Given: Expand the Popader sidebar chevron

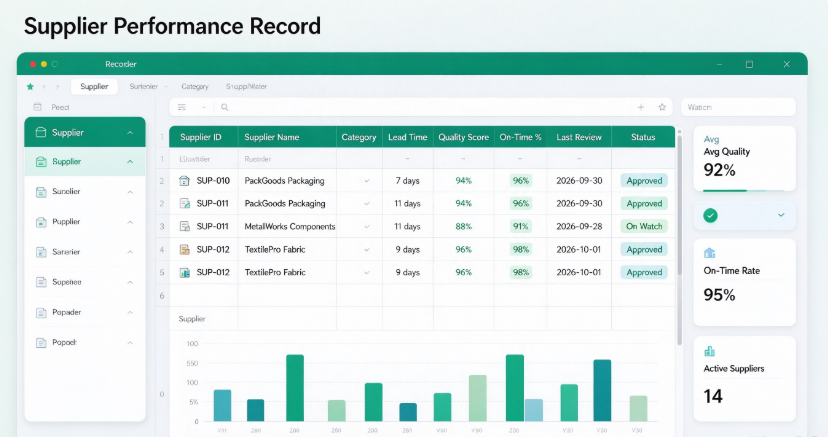Looking at the screenshot, I should (x=130, y=313).
